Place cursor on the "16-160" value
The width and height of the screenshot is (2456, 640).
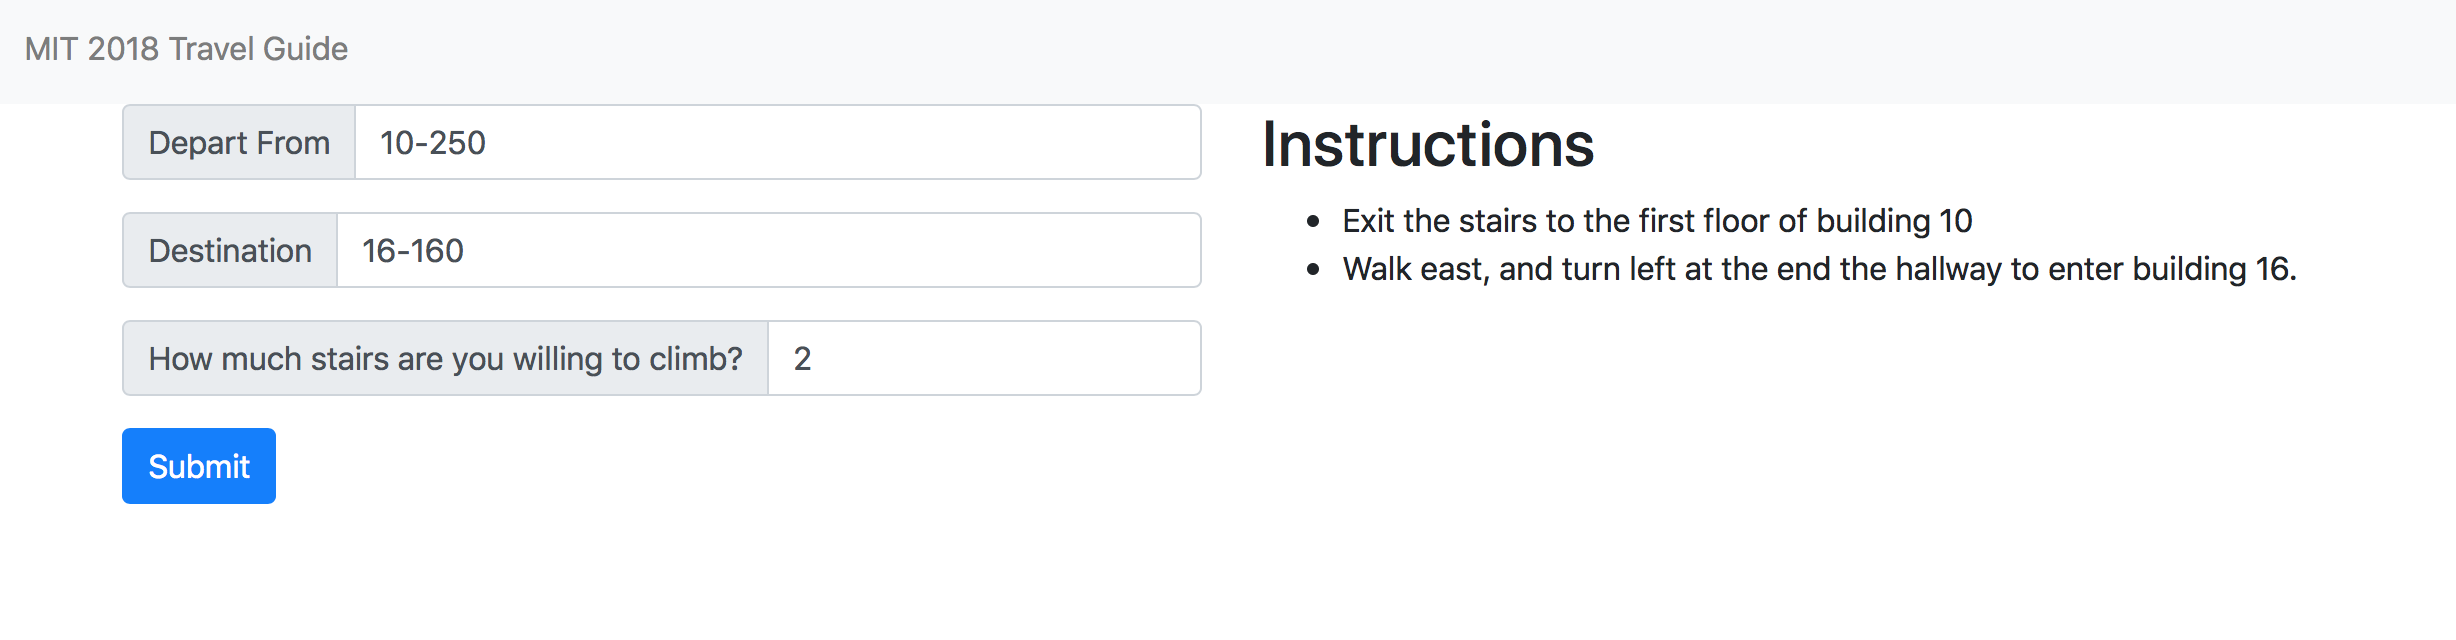click(x=413, y=251)
